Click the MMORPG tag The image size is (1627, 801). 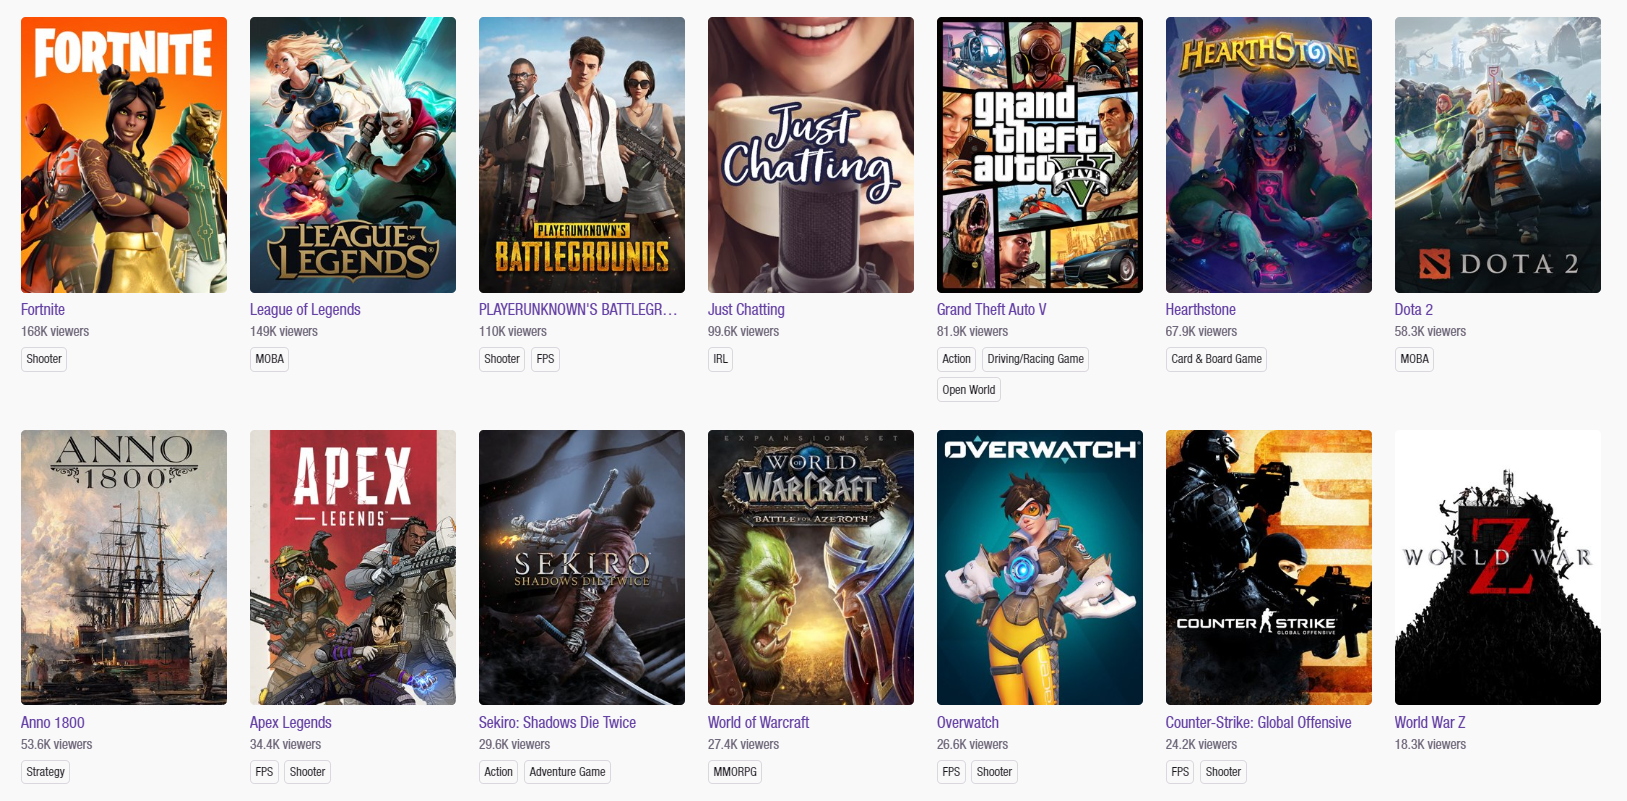734,772
